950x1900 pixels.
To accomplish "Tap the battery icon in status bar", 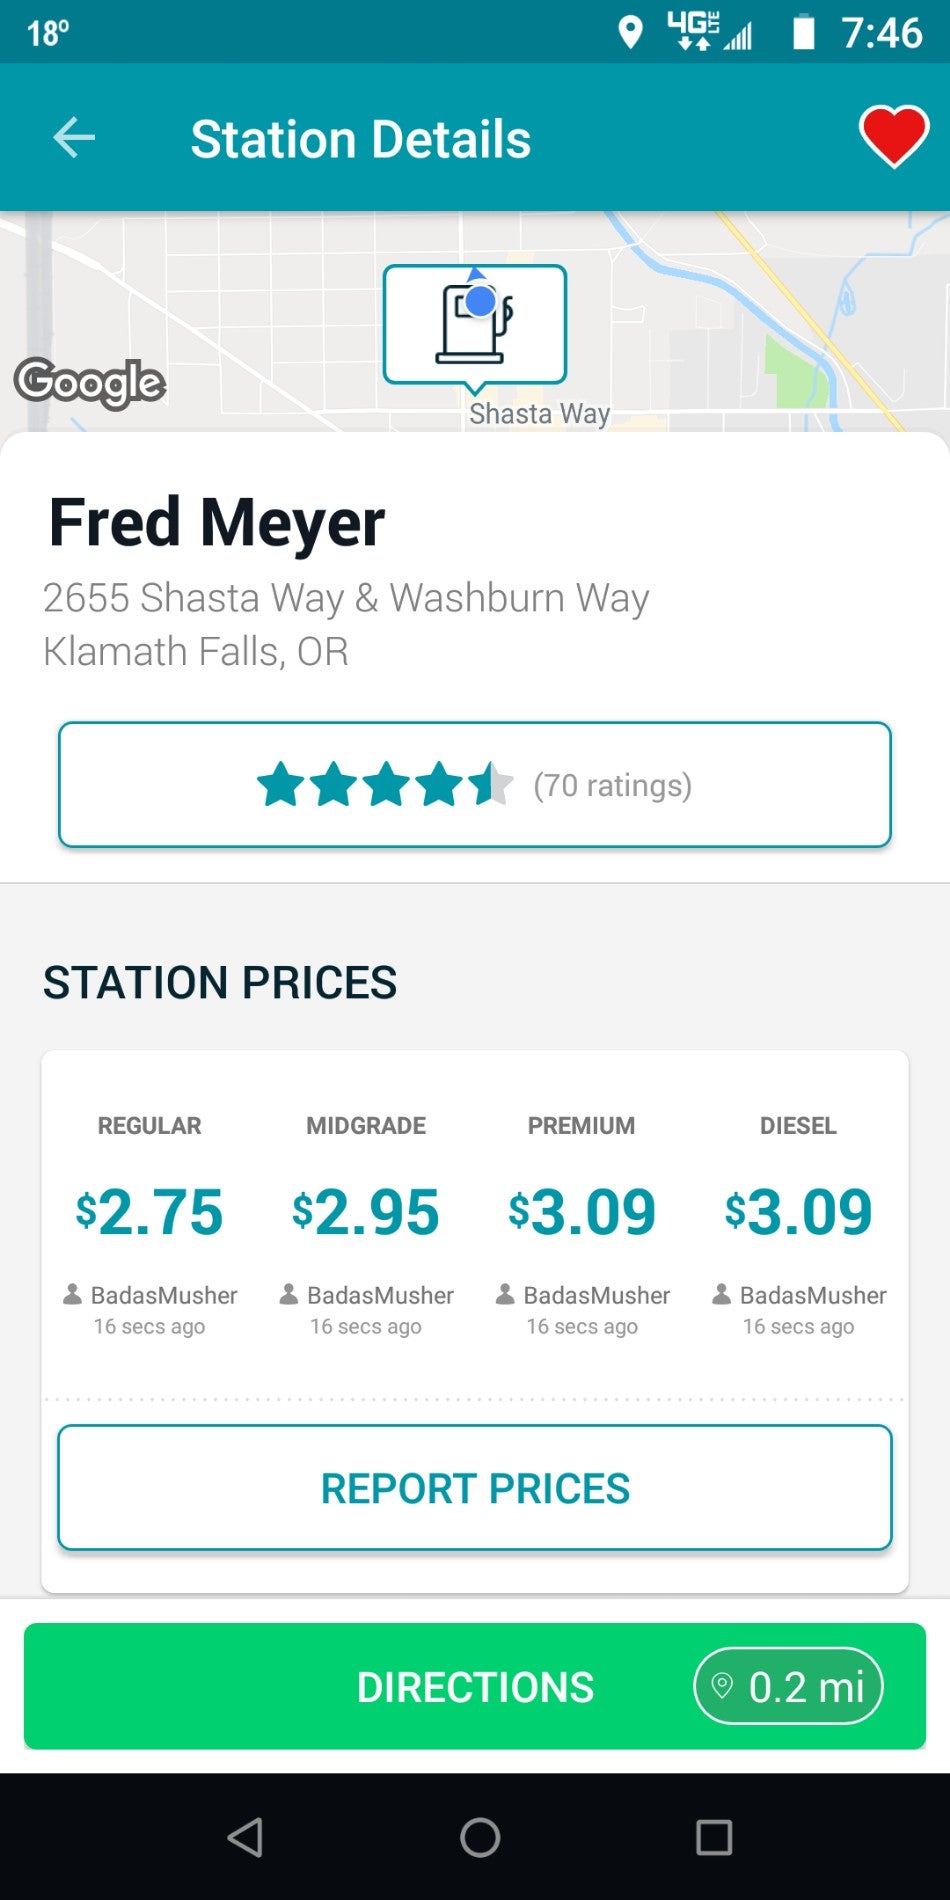I will click(x=803, y=33).
